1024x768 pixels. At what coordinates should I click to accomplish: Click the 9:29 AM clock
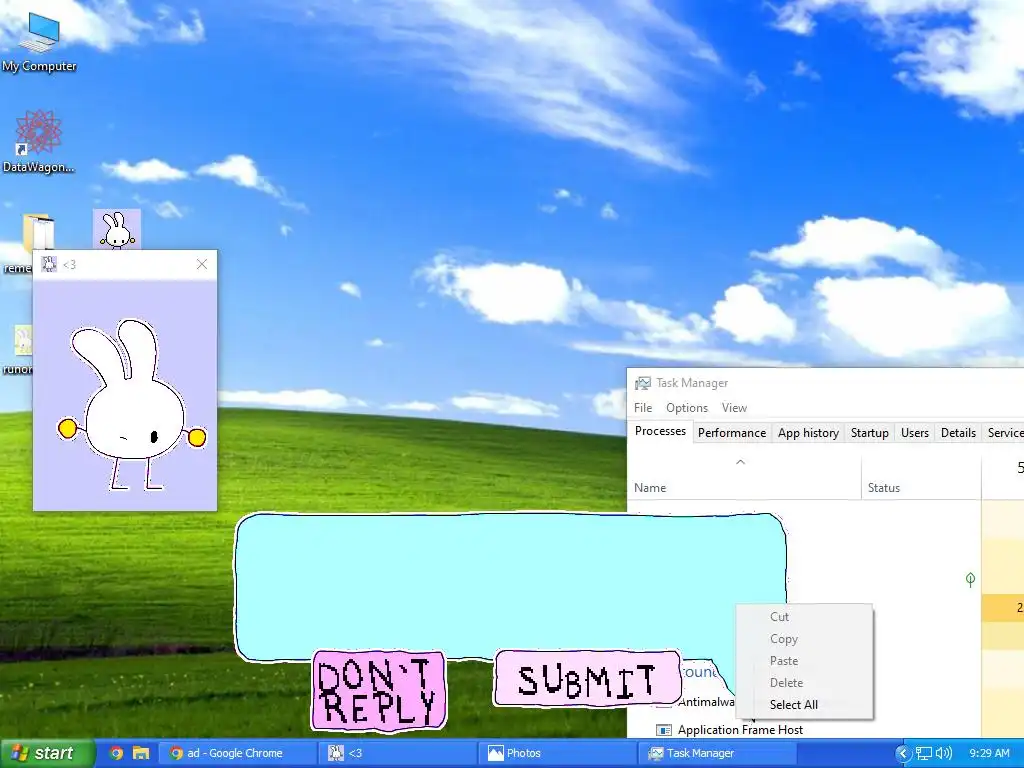click(989, 754)
